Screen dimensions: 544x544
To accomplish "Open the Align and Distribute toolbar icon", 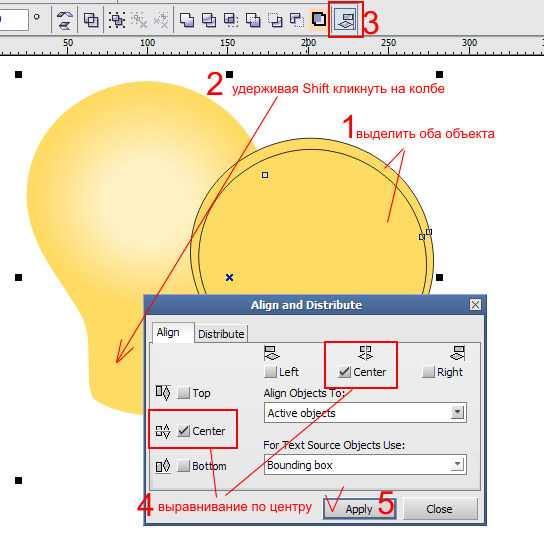I will [345, 19].
